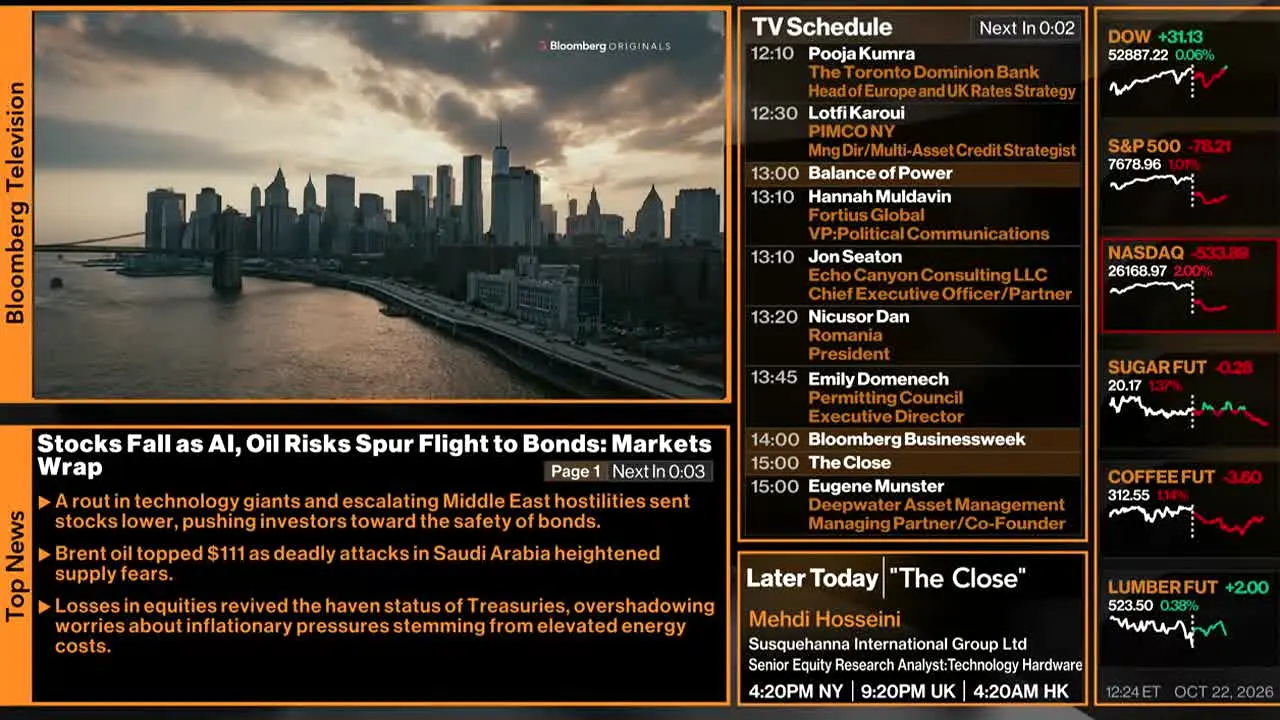
Task: Open the New York skyline video thumbnail
Action: coord(380,205)
